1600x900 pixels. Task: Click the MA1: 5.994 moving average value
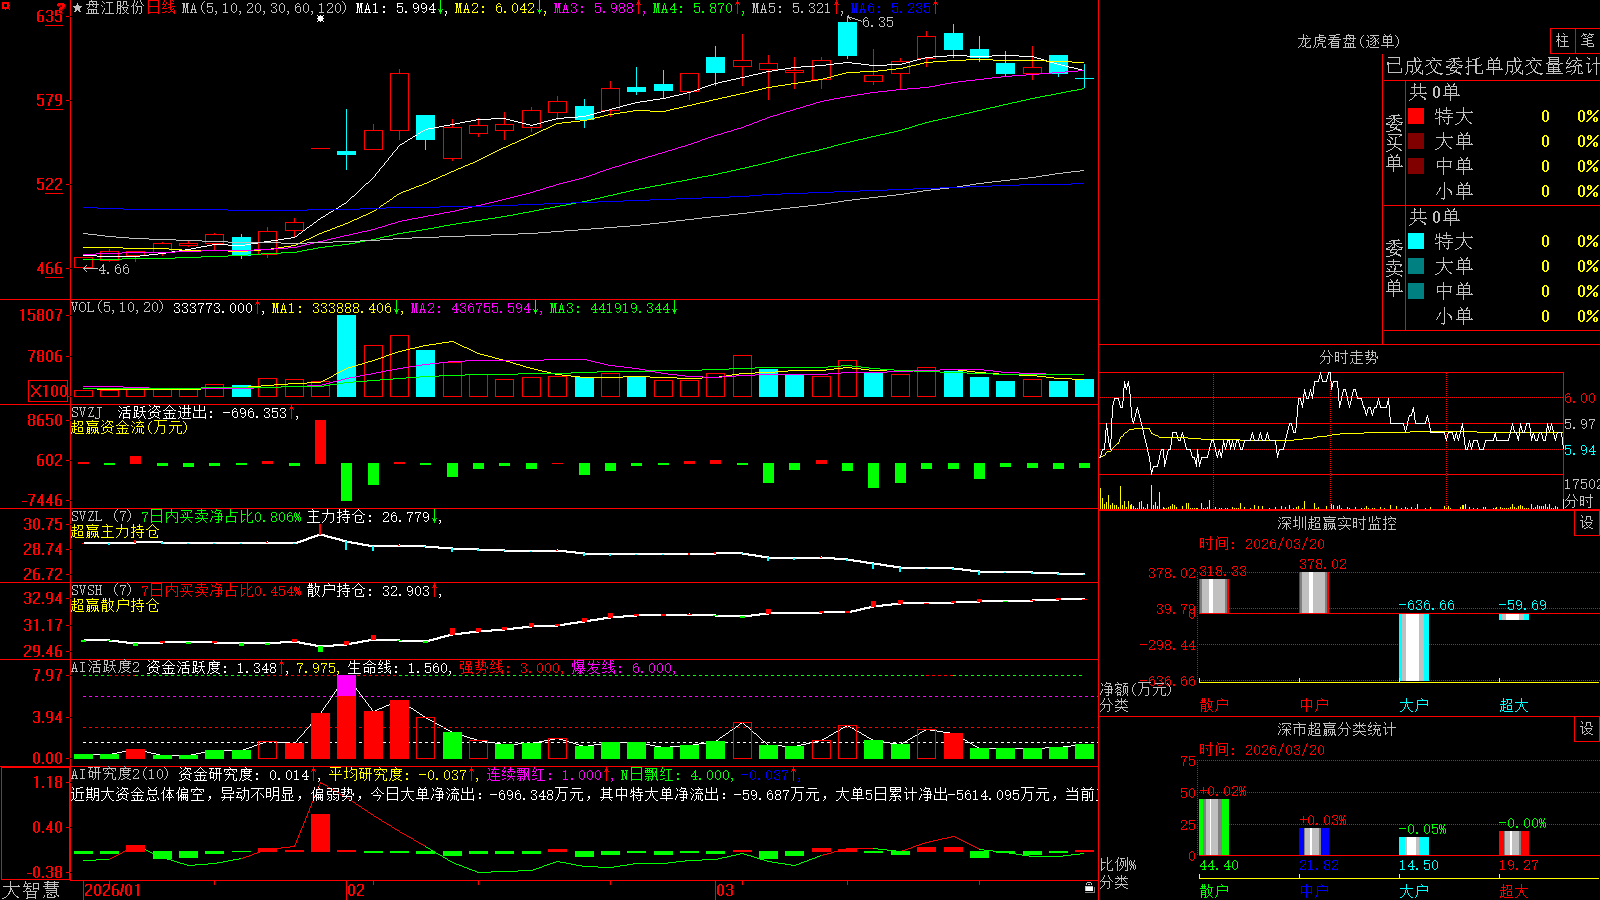point(400,8)
